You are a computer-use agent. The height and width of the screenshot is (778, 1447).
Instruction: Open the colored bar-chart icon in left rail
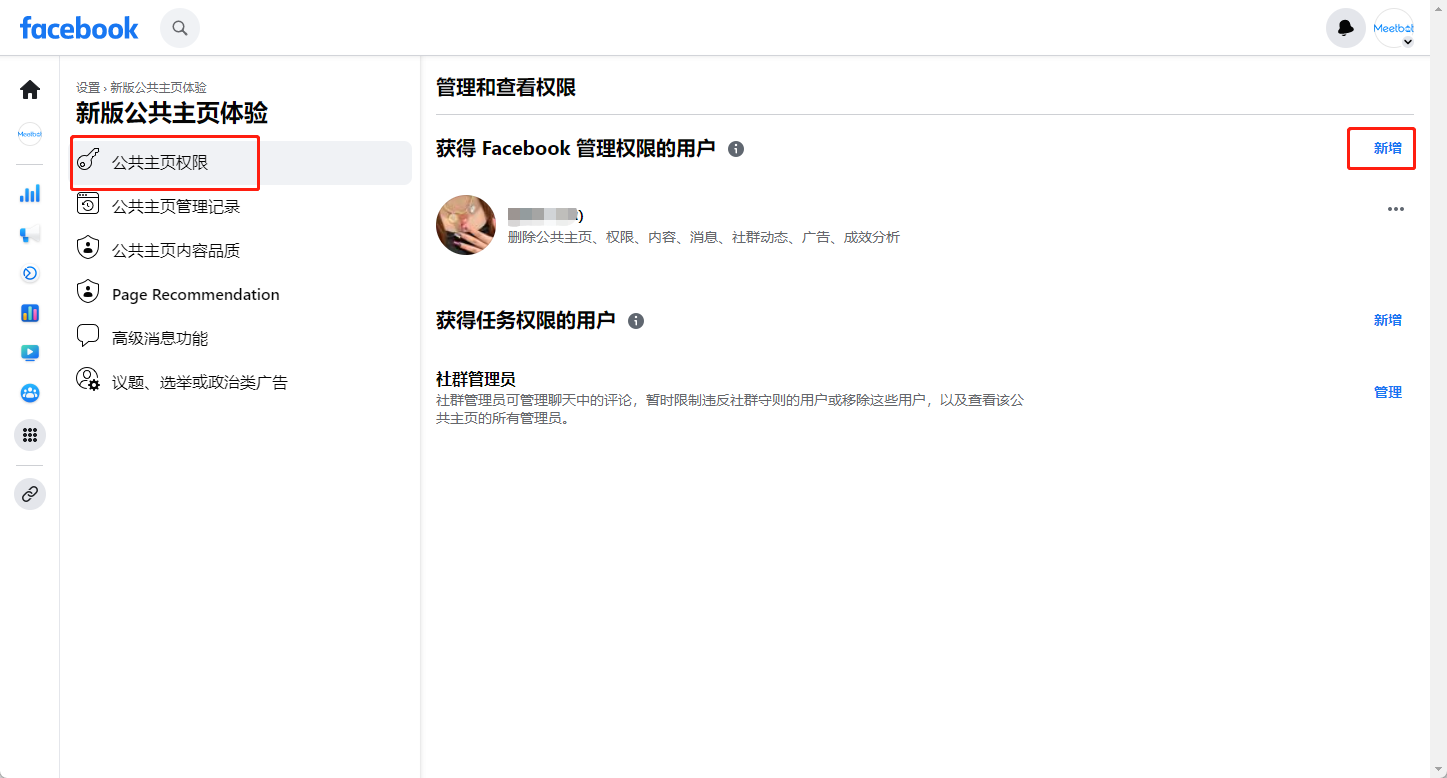pyautogui.click(x=30, y=313)
